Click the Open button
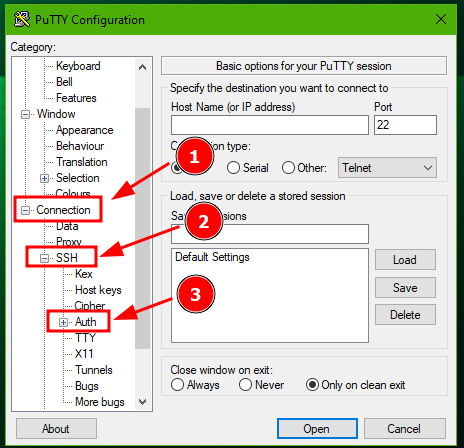This screenshot has height=448, width=464. click(x=317, y=429)
